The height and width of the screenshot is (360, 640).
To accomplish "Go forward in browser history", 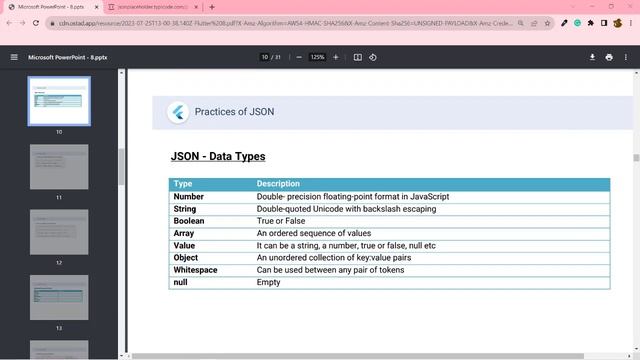I will pos(22,23).
